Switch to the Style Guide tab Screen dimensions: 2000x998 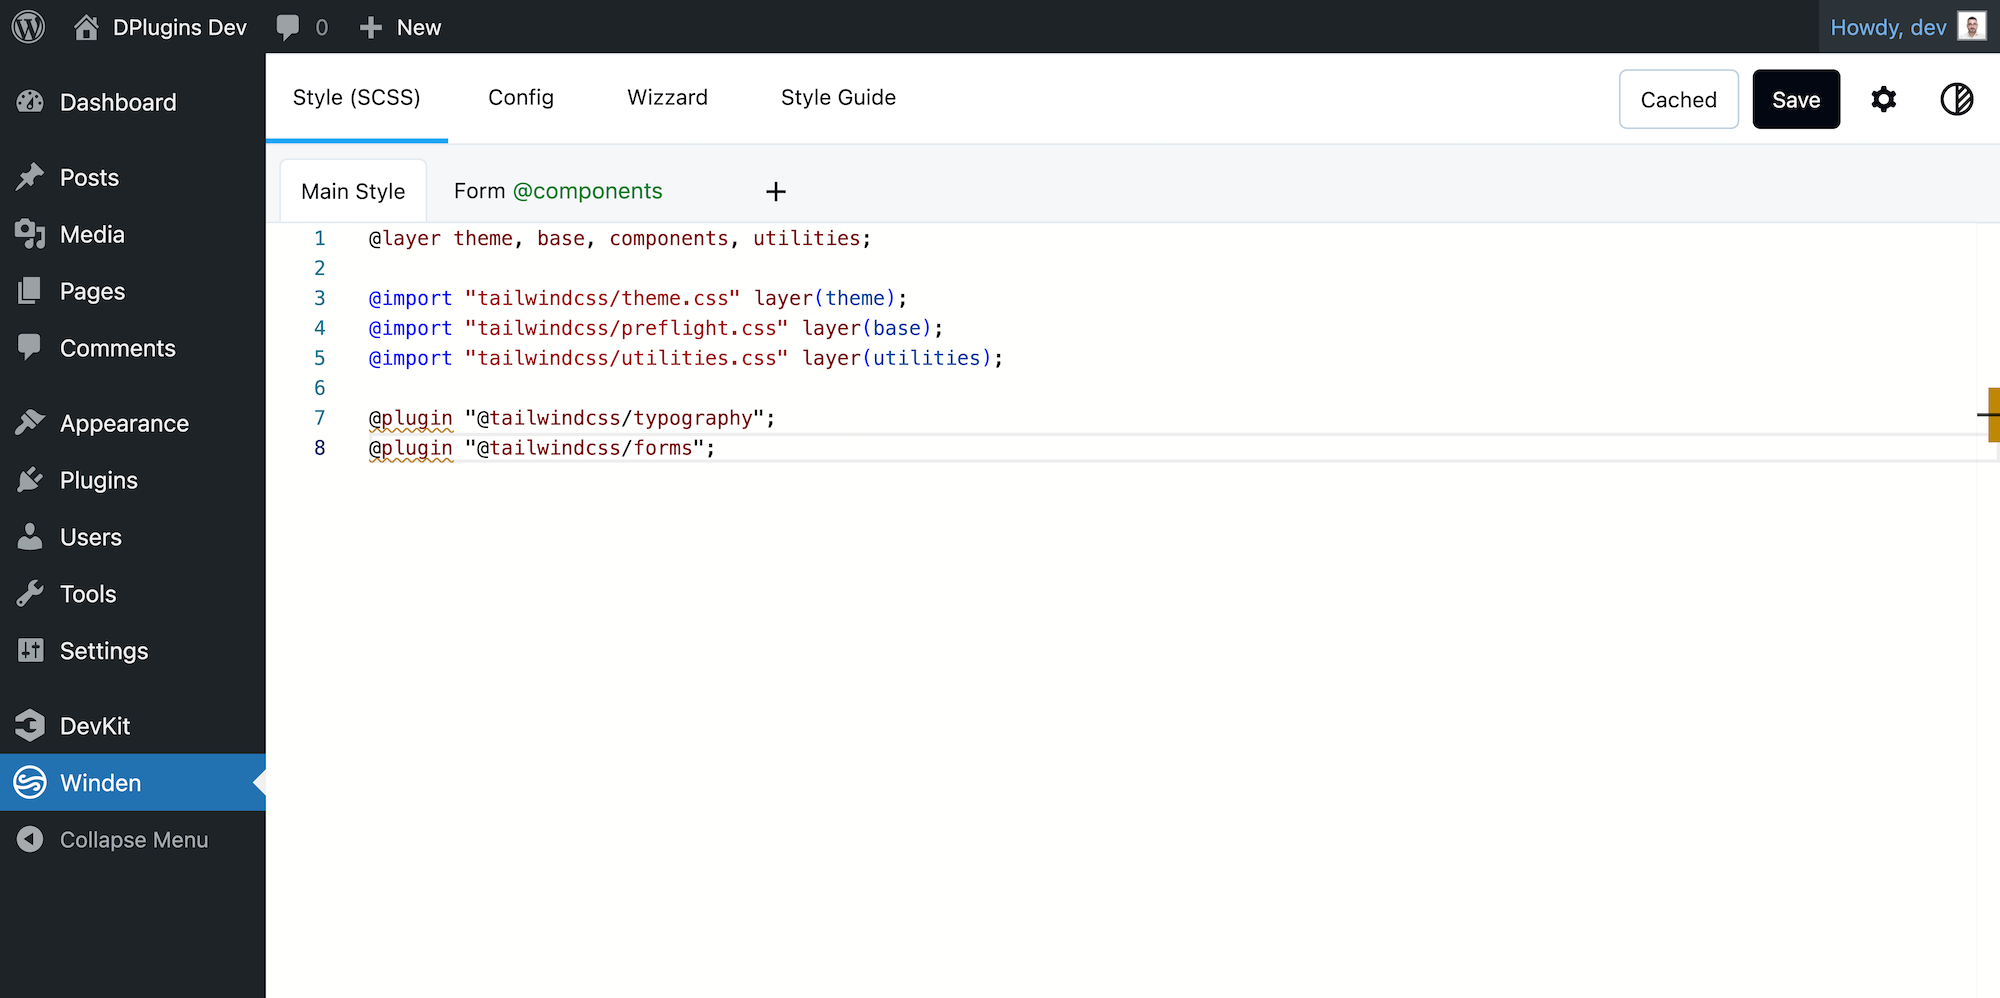[x=838, y=97]
